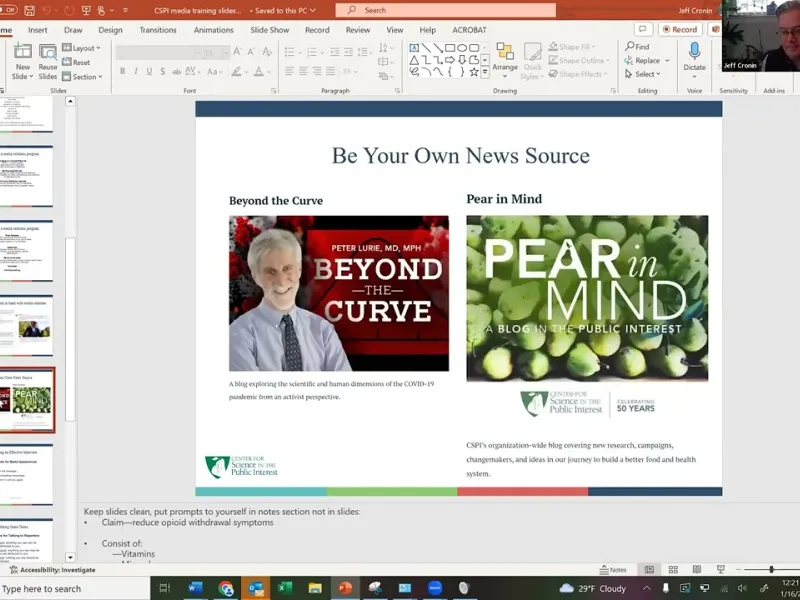Click the New Slide icon
Screen dimensions: 800x600
point(22,52)
